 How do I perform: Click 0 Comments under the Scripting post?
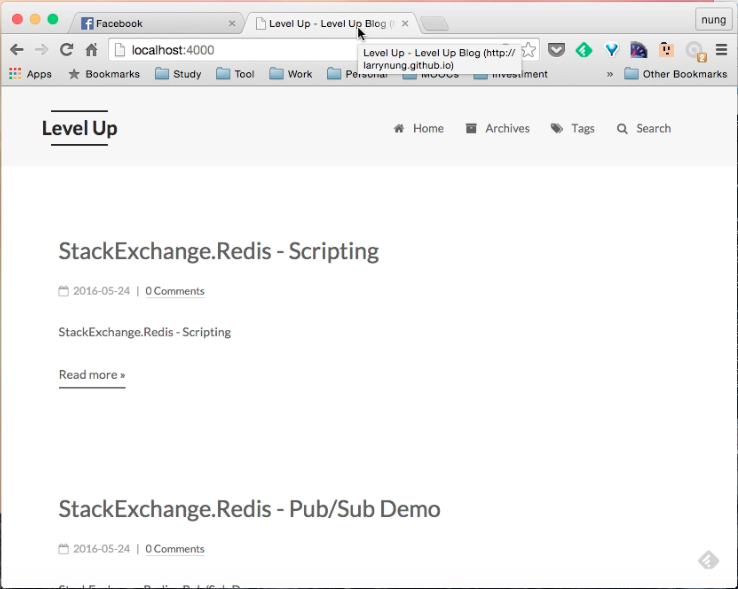(x=175, y=291)
